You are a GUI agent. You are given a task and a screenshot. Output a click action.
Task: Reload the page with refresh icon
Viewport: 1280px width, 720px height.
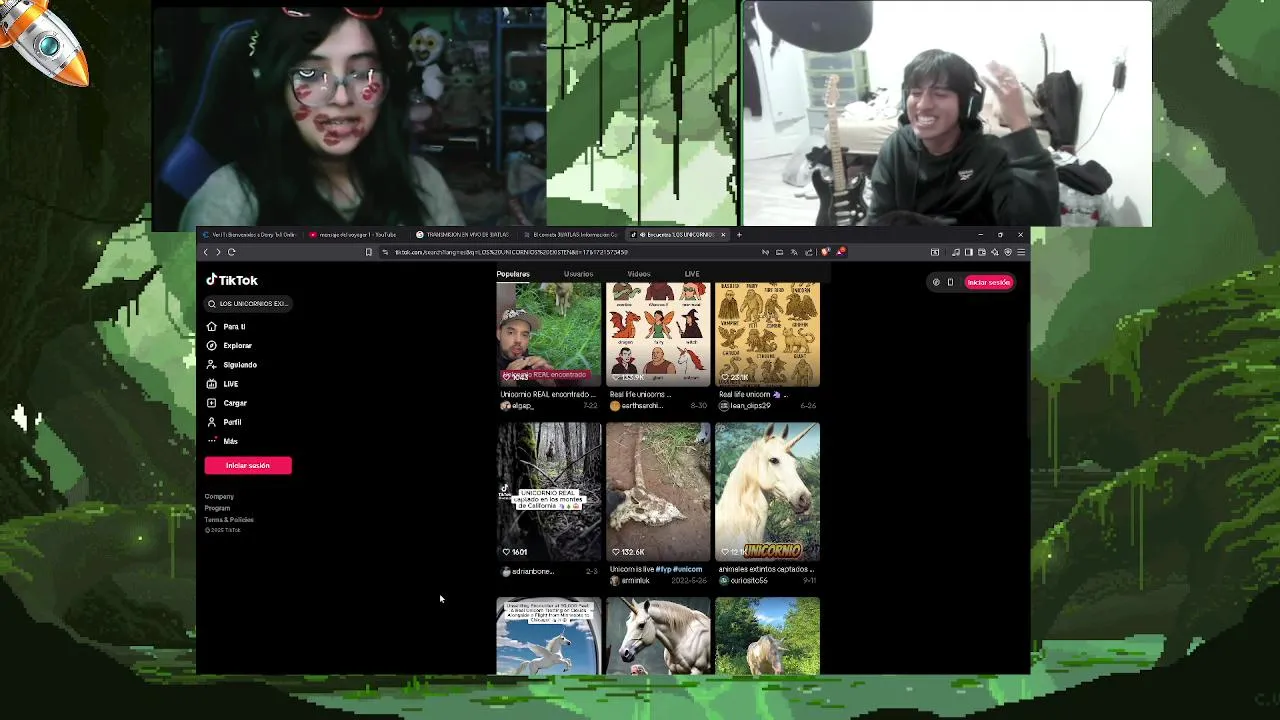pos(231,252)
